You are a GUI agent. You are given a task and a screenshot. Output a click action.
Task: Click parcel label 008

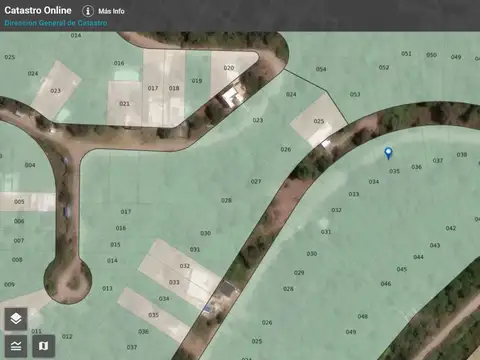(x=17, y=260)
